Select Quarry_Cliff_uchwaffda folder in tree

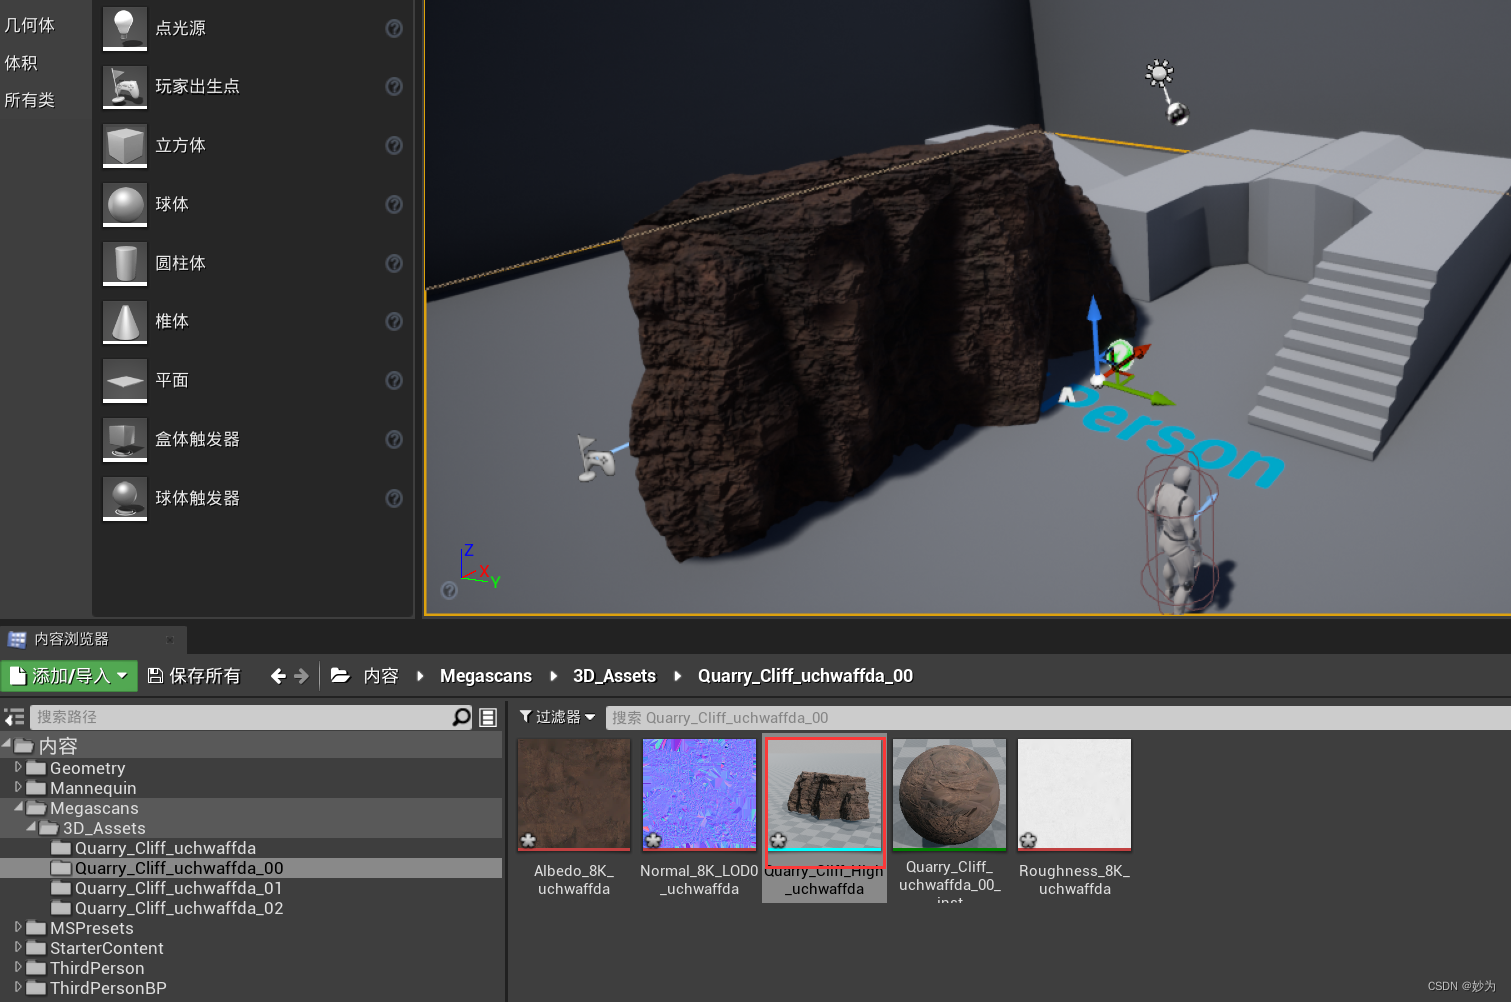[165, 848]
